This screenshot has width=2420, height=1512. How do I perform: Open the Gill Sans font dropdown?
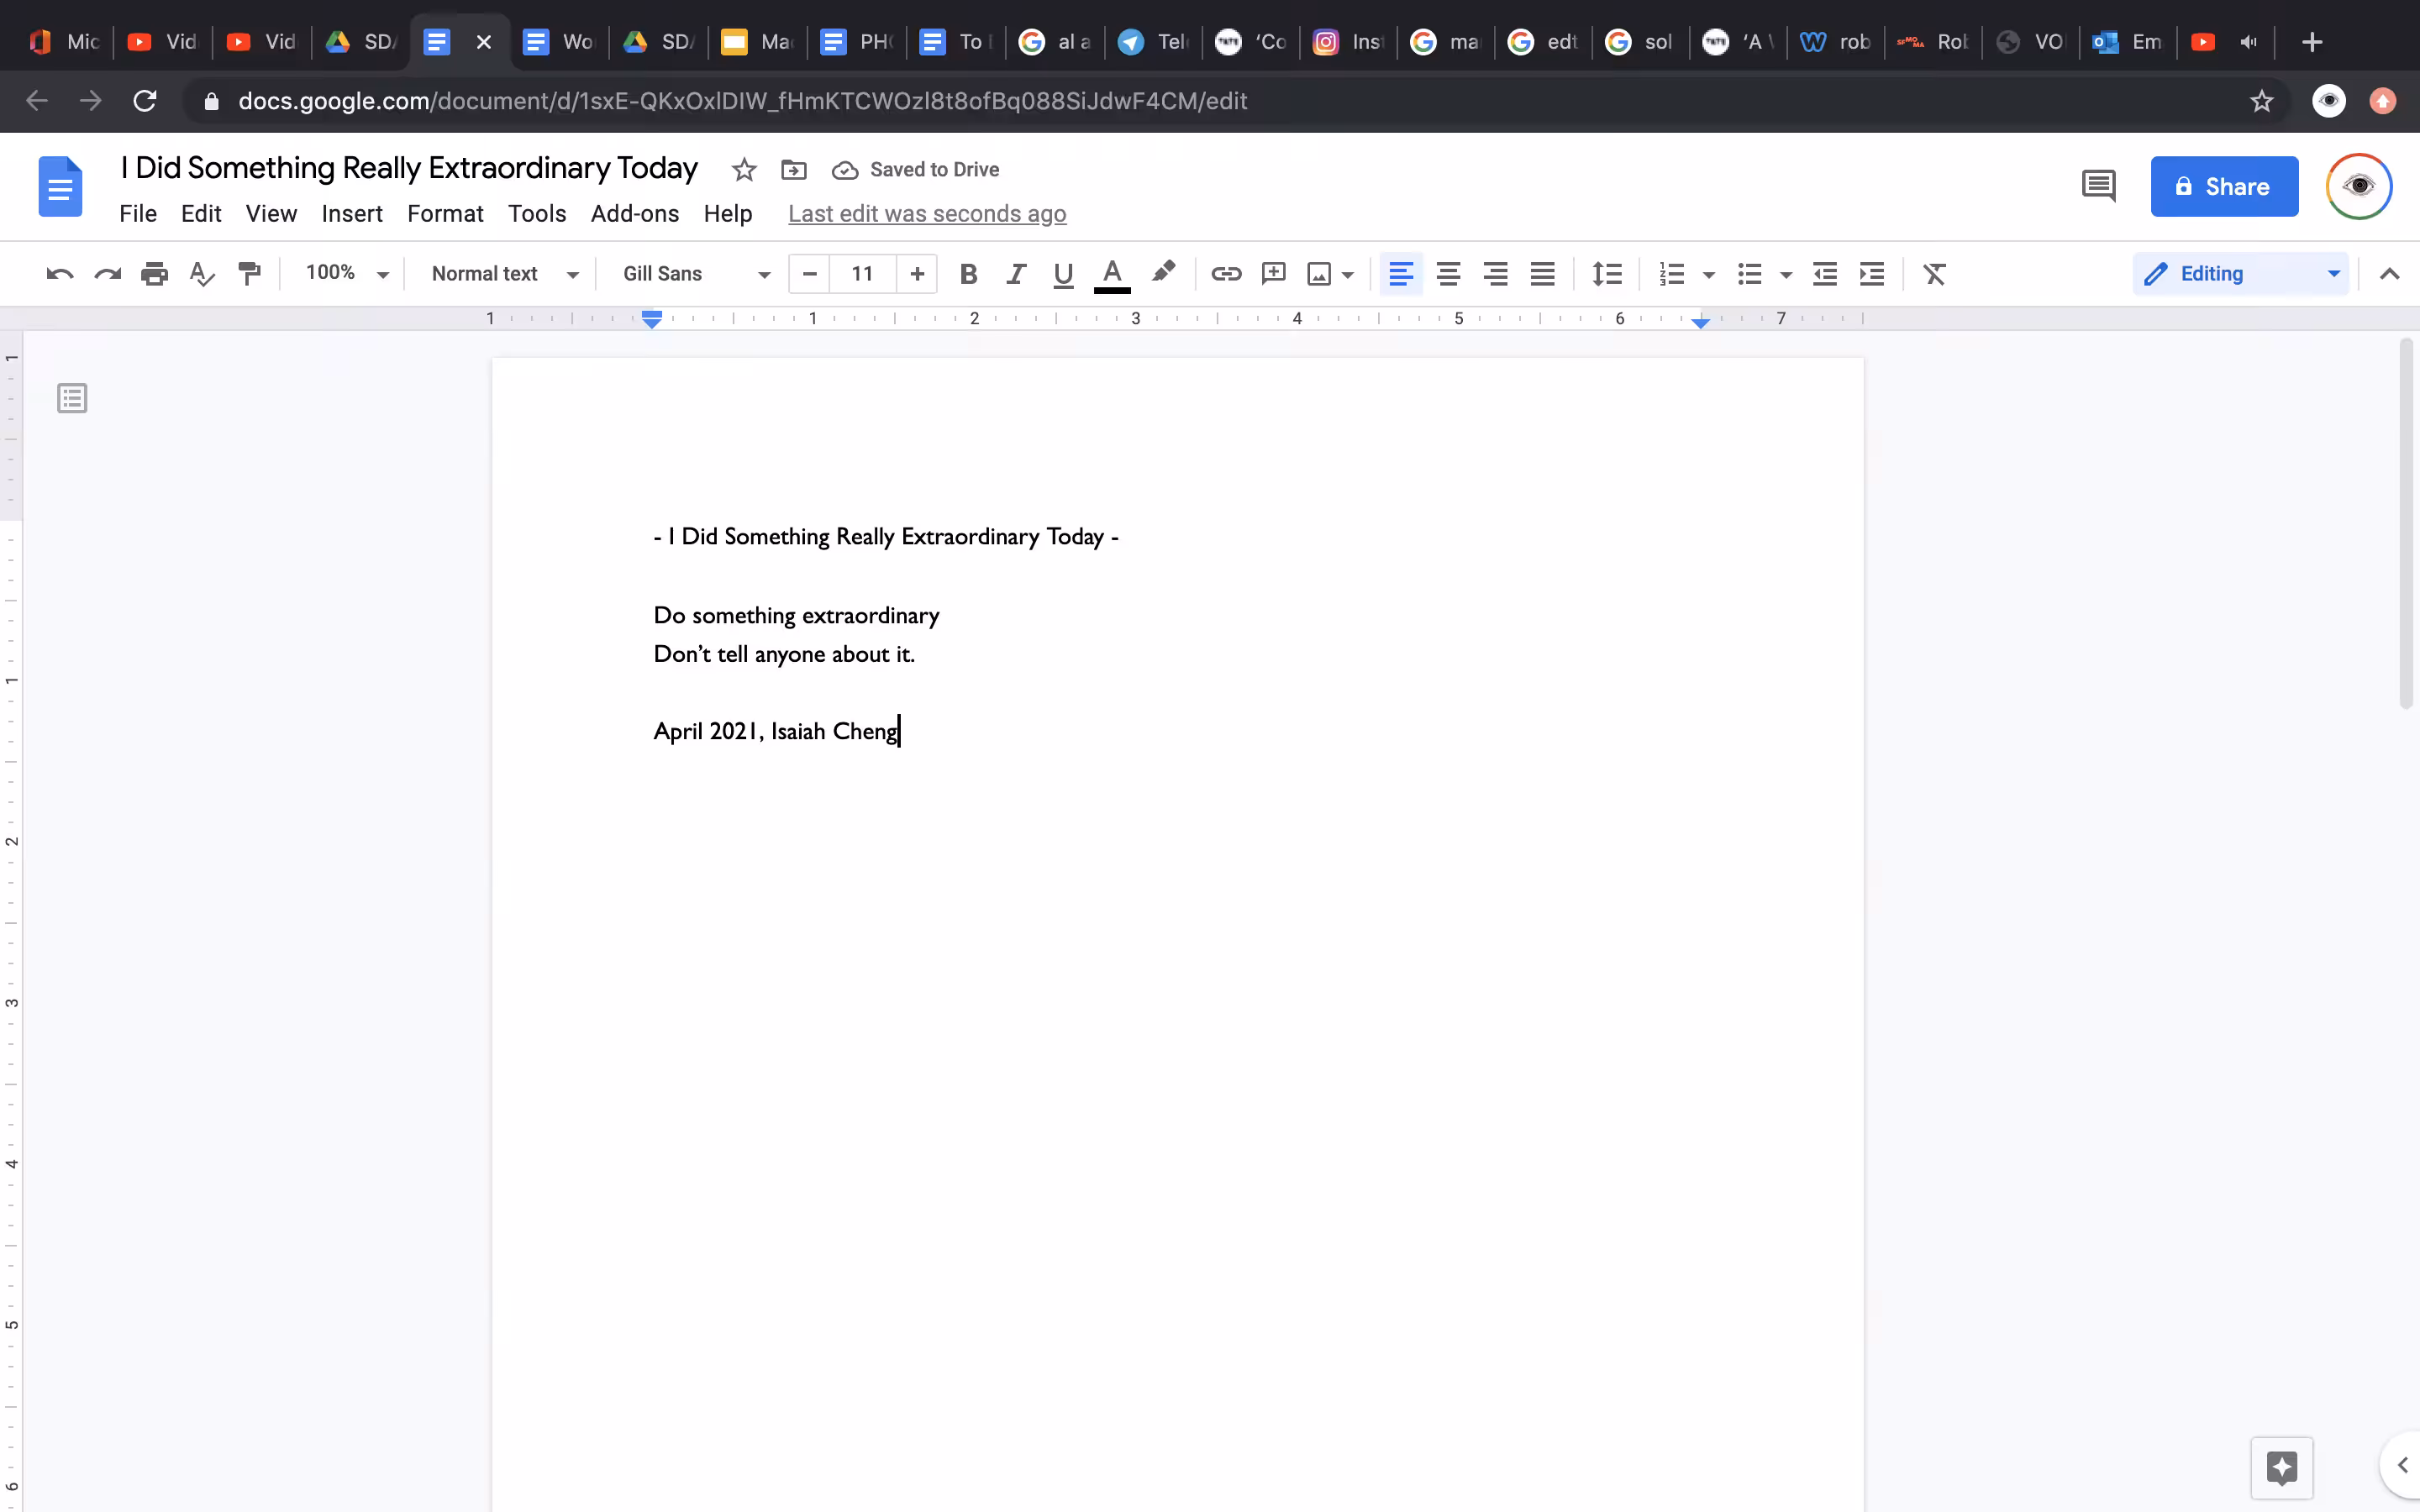697,273
